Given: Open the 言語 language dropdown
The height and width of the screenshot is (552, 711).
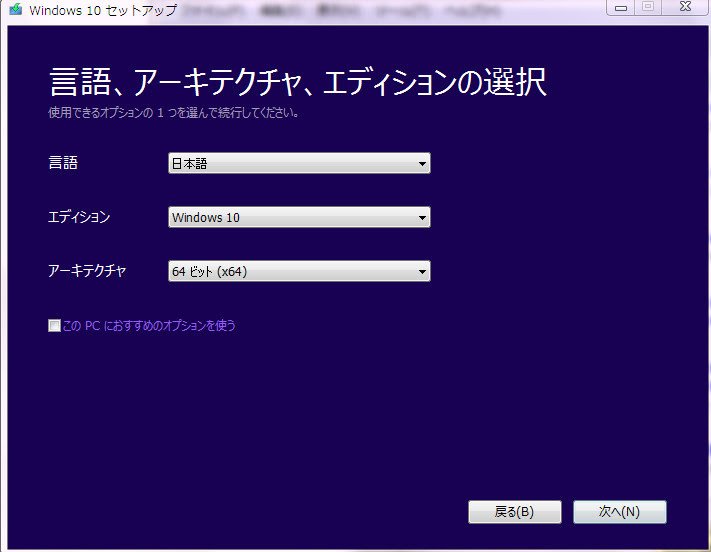Looking at the screenshot, I should coord(299,163).
